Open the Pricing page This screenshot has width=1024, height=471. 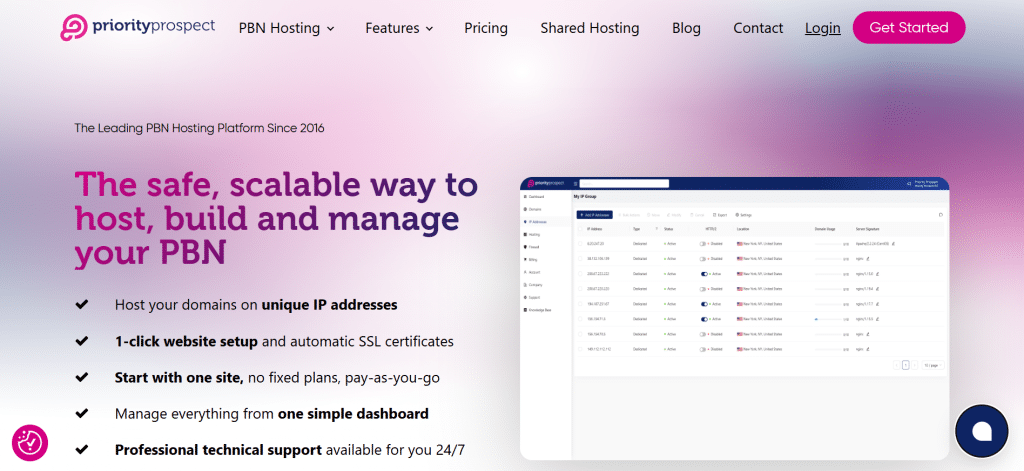(x=486, y=28)
